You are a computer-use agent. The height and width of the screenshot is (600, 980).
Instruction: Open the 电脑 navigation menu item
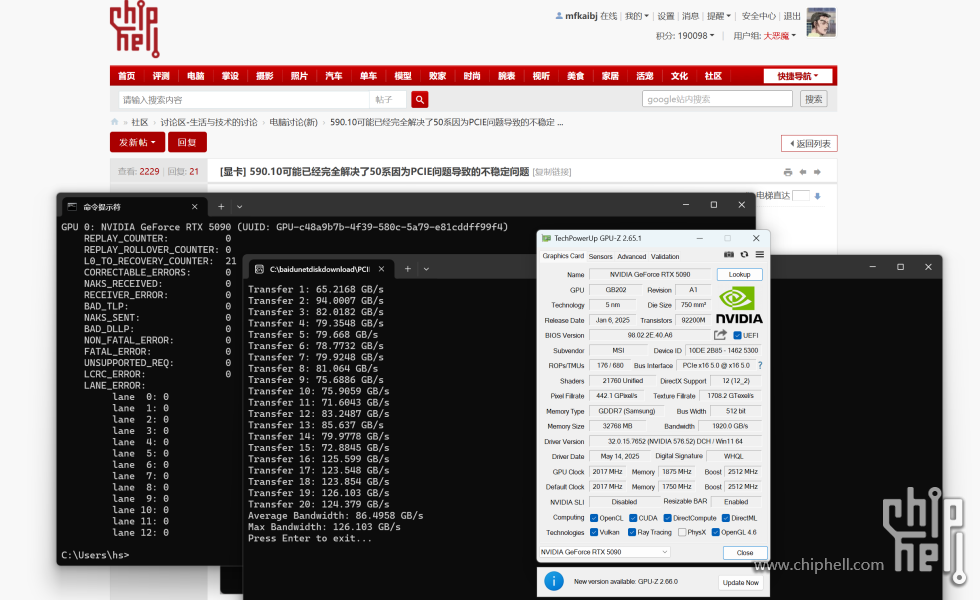(x=196, y=76)
